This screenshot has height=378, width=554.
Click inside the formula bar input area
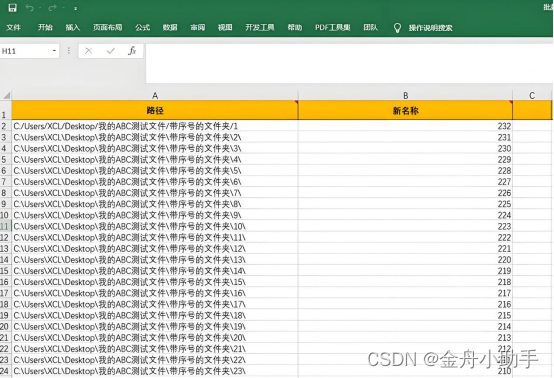click(x=349, y=64)
